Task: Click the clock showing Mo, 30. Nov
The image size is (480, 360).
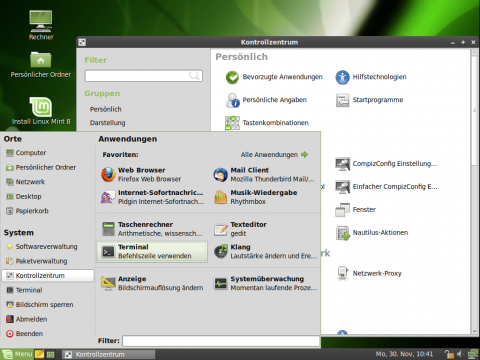Action: [x=404, y=354]
